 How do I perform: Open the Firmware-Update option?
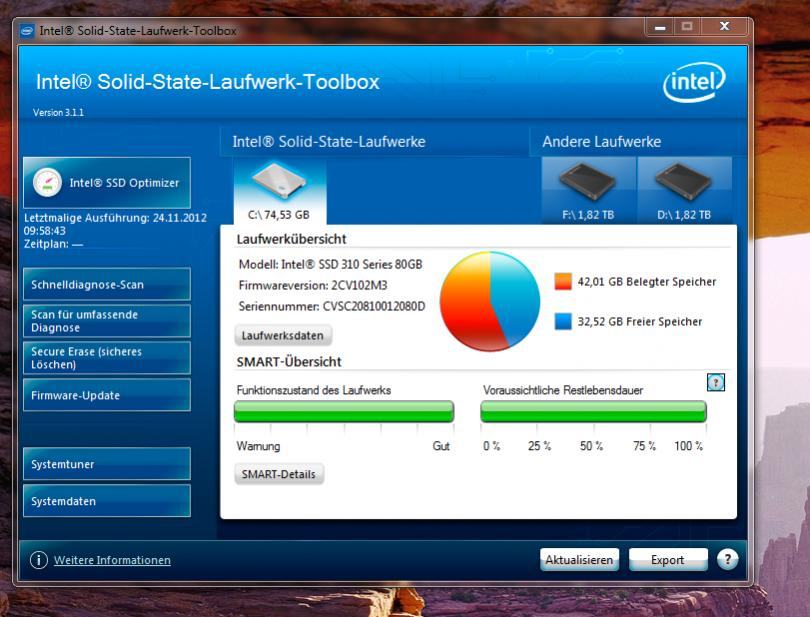coord(107,395)
